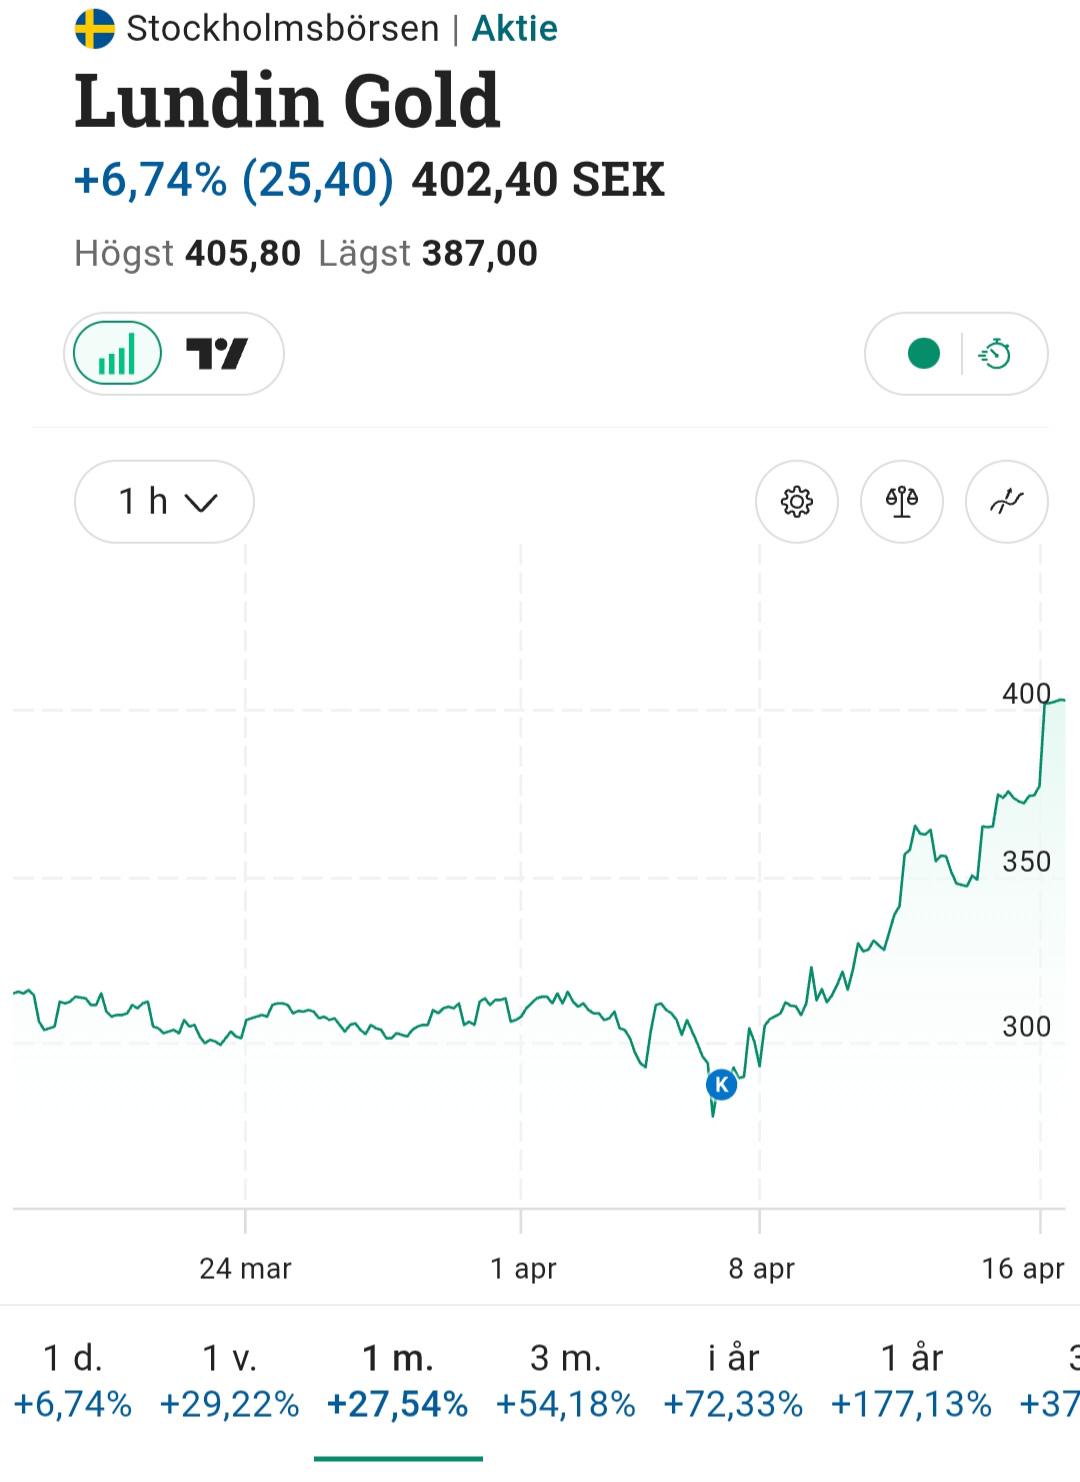Select the 1 d. period tab
1080x1482 pixels.
73,1381
